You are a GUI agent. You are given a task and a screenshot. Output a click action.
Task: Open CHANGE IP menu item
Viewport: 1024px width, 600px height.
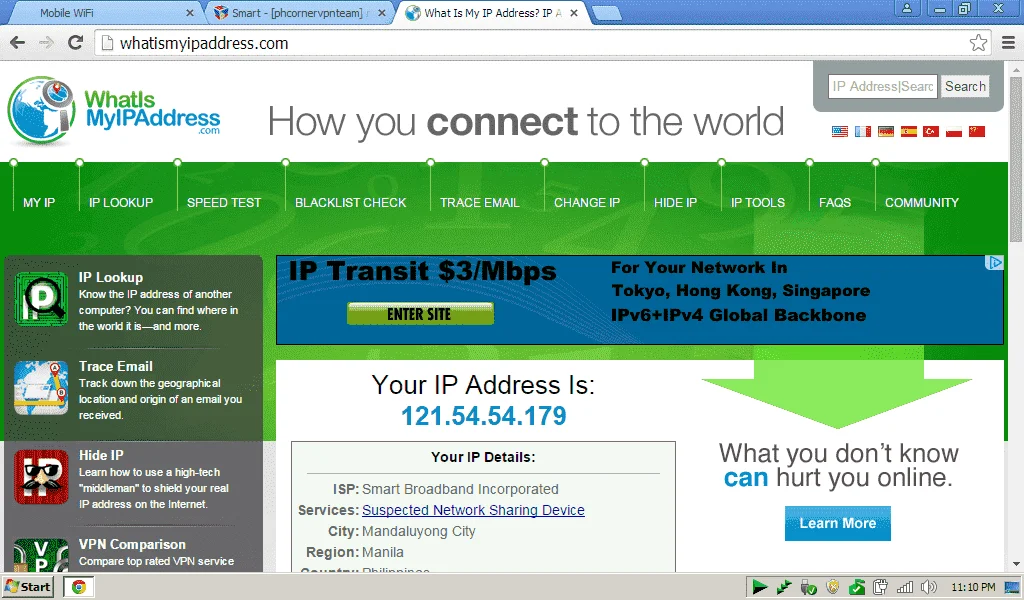tap(587, 202)
